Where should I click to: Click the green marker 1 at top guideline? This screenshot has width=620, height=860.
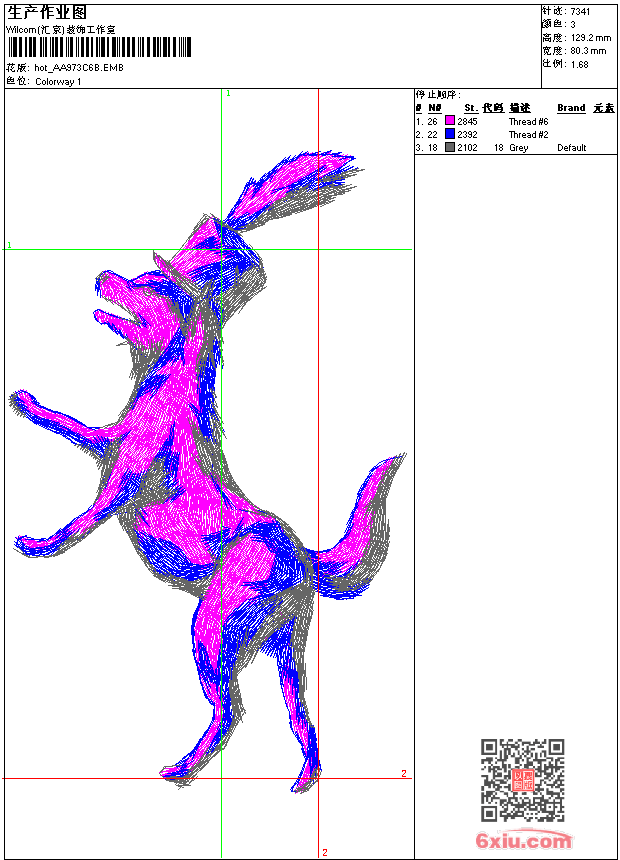tap(228, 93)
